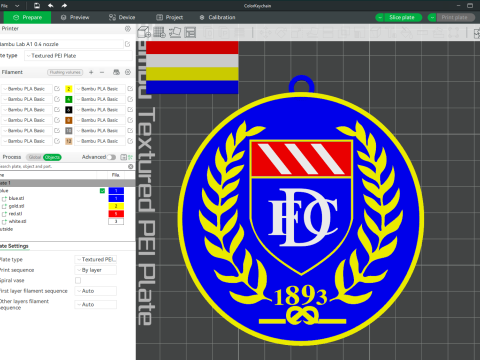Click the Undo arrow
480x360 pixels.
tap(50, 6)
